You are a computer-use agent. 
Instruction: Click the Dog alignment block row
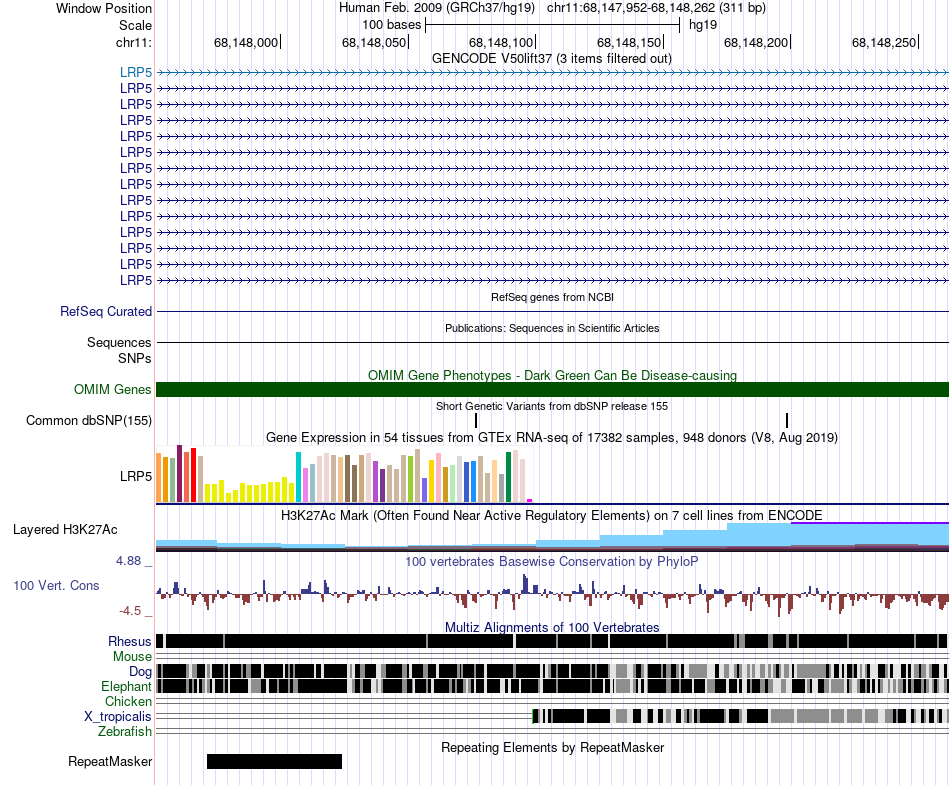[x=552, y=671]
